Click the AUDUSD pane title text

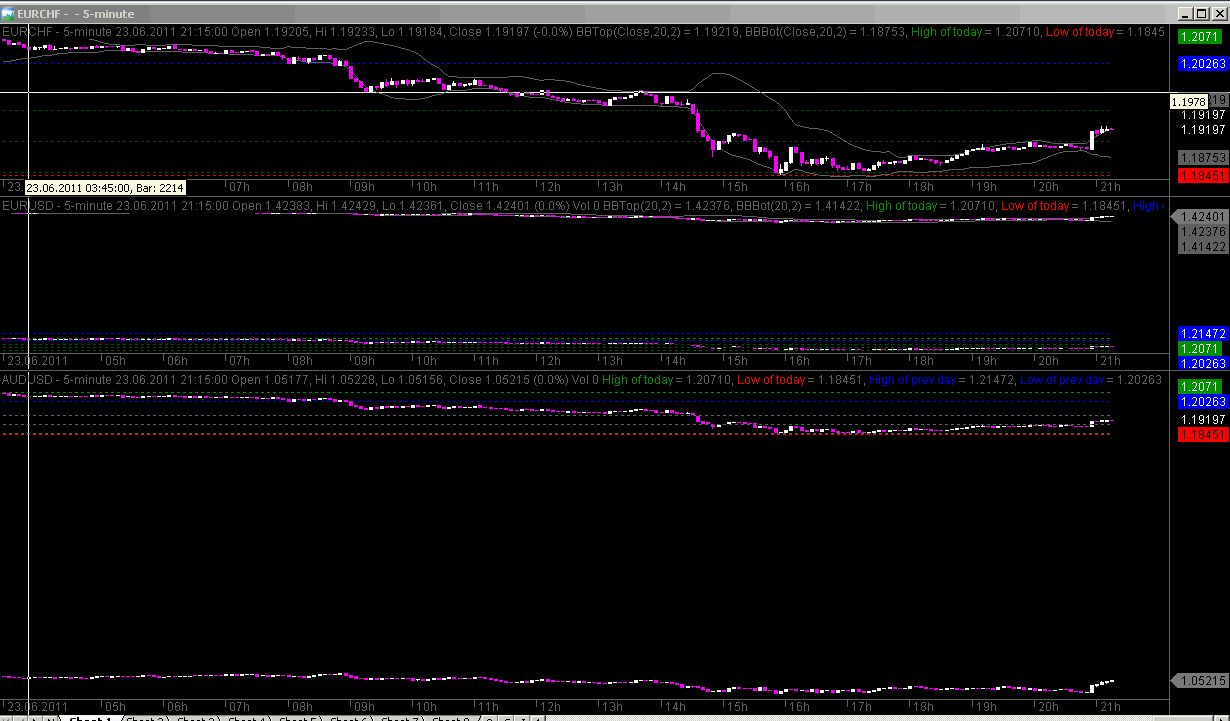(56, 380)
